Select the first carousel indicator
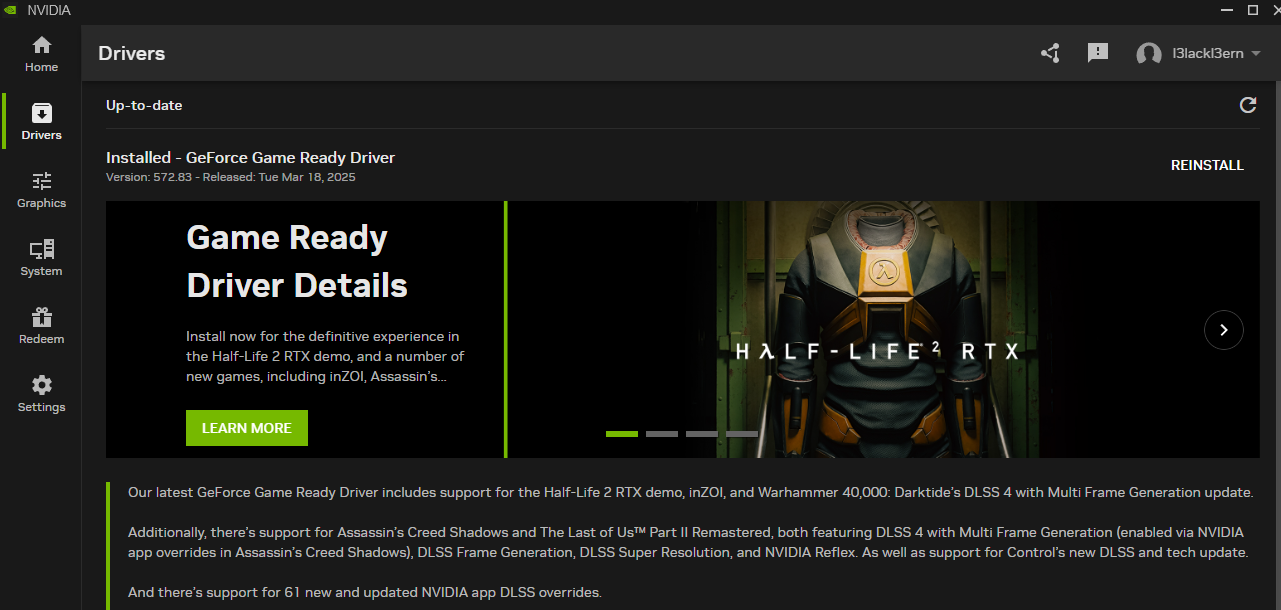Viewport: 1281px width, 610px height. [x=622, y=434]
